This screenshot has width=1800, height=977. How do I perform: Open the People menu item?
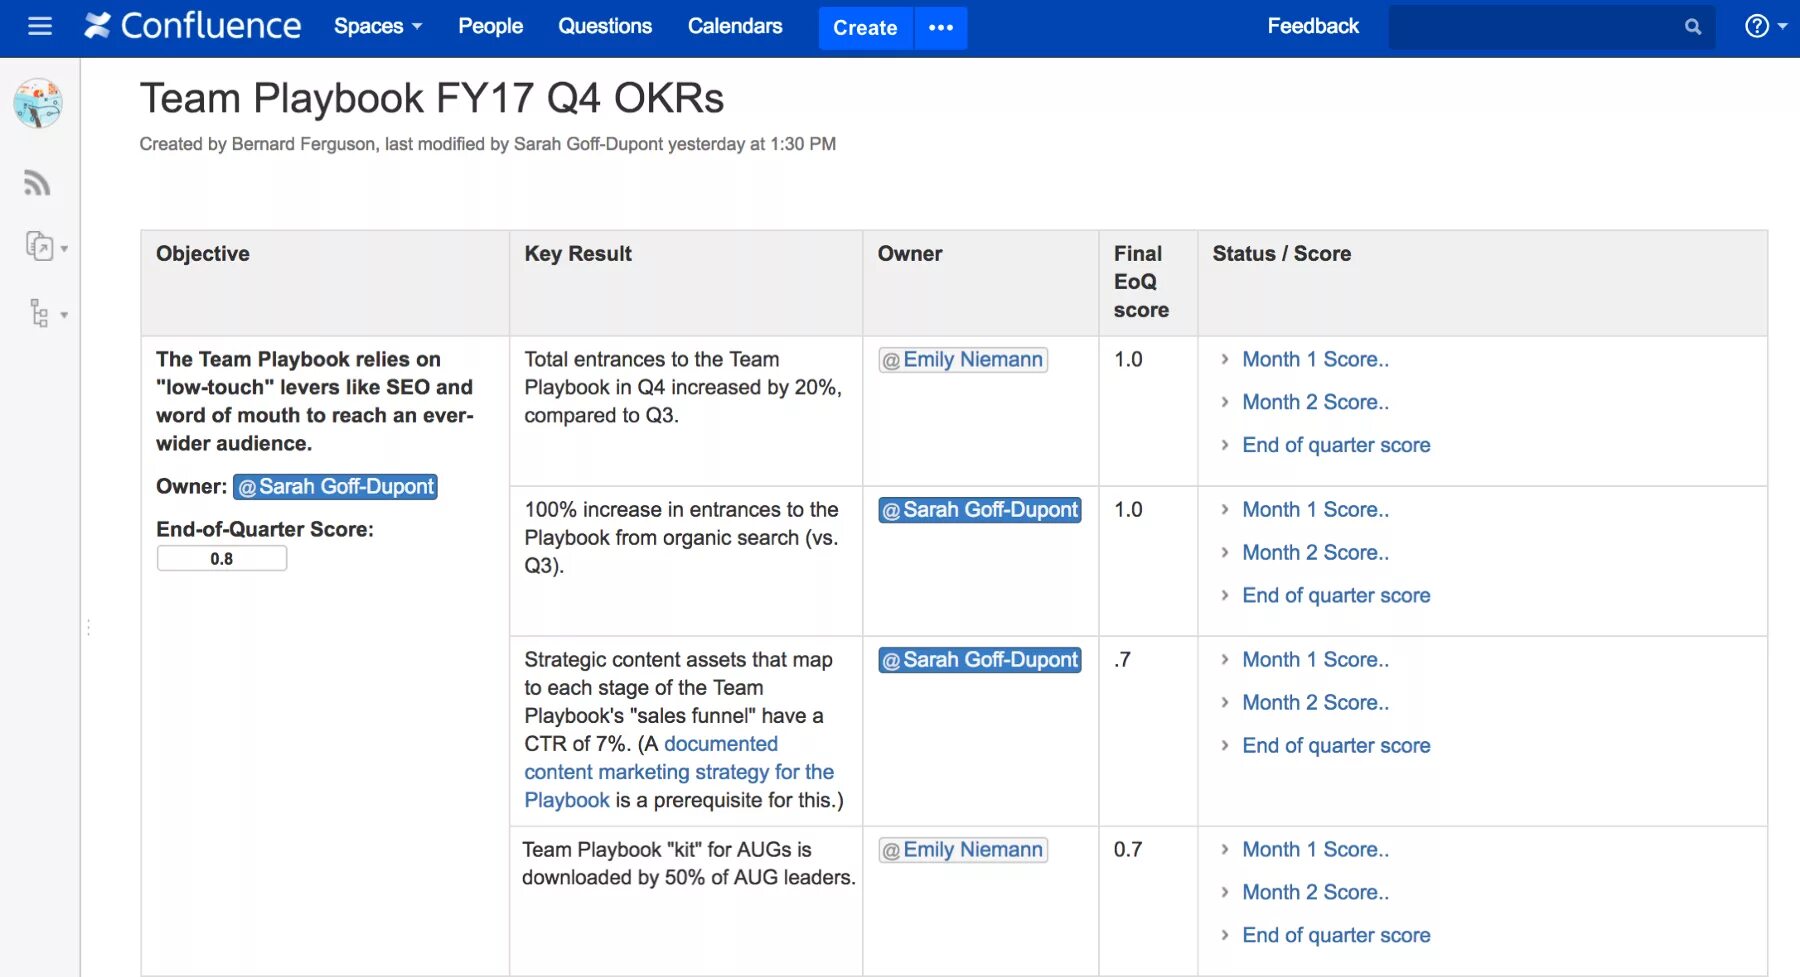[490, 26]
